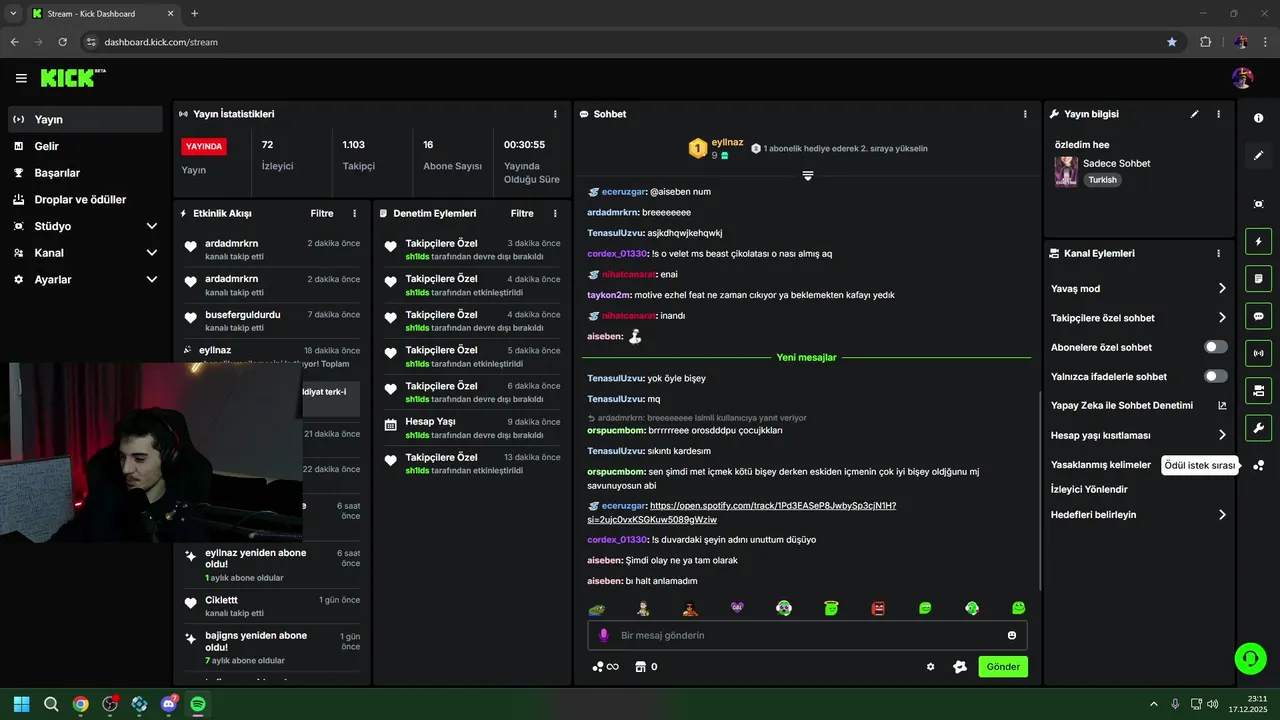Screen dimensions: 1280x720
Task: Edit stream info with pencil icon in Yayın bilgisi
Action: [x=1194, y=114]
